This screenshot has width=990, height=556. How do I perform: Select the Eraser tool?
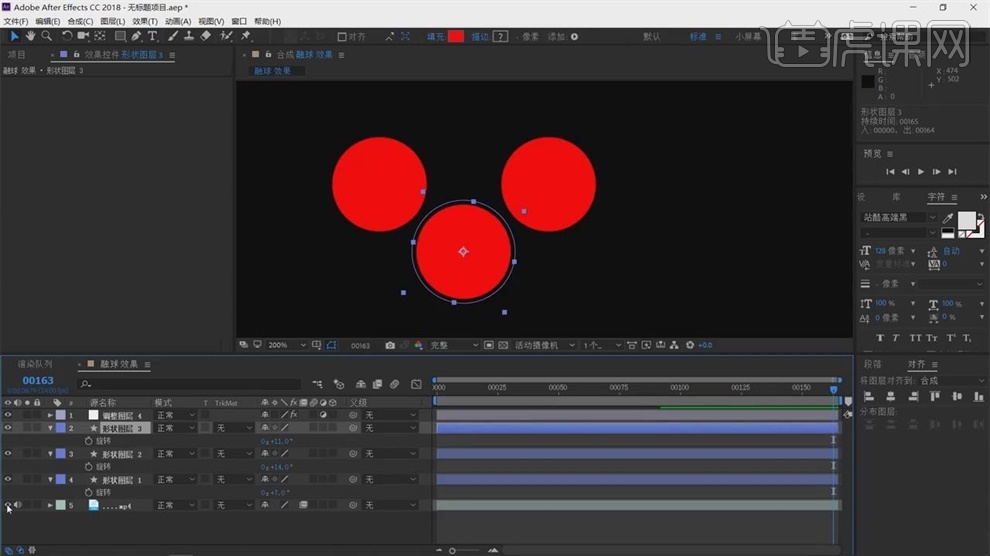click(206, 36)
